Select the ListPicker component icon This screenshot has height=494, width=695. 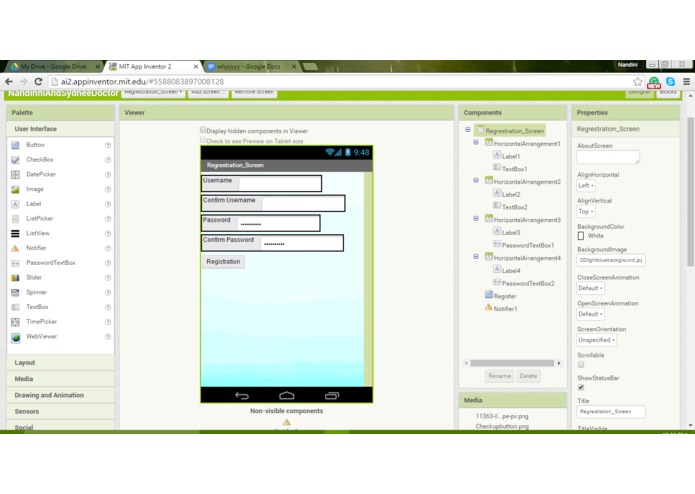(15, 218)
